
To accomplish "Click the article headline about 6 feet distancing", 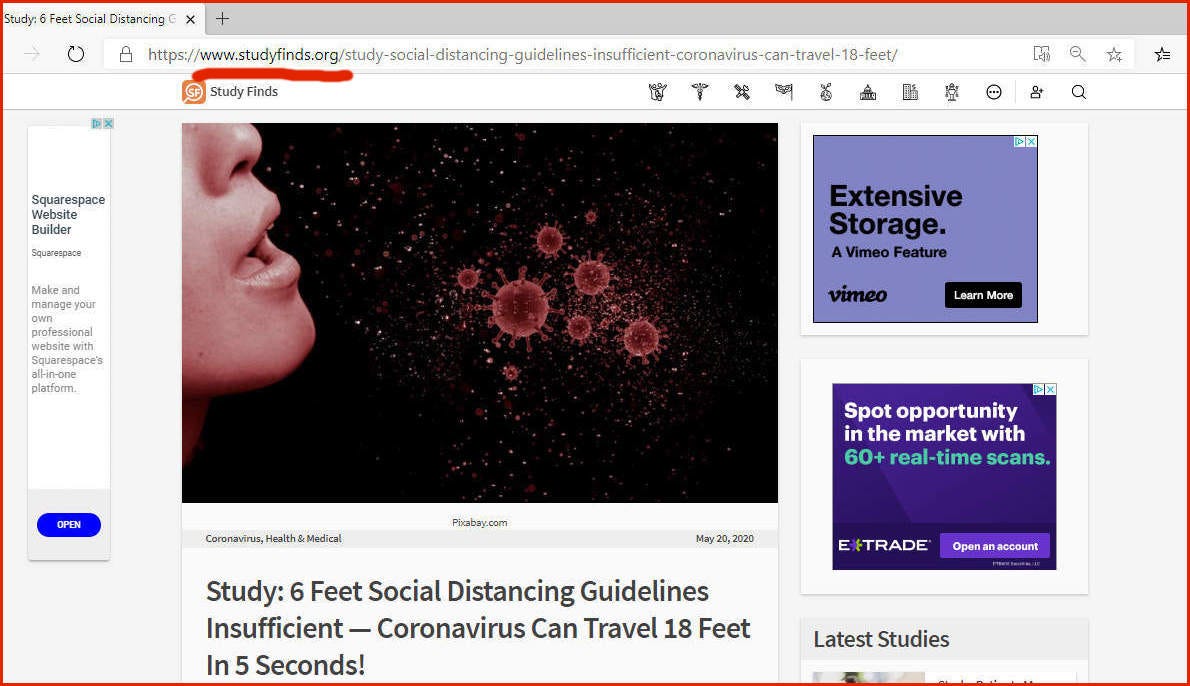I will 478,628.
